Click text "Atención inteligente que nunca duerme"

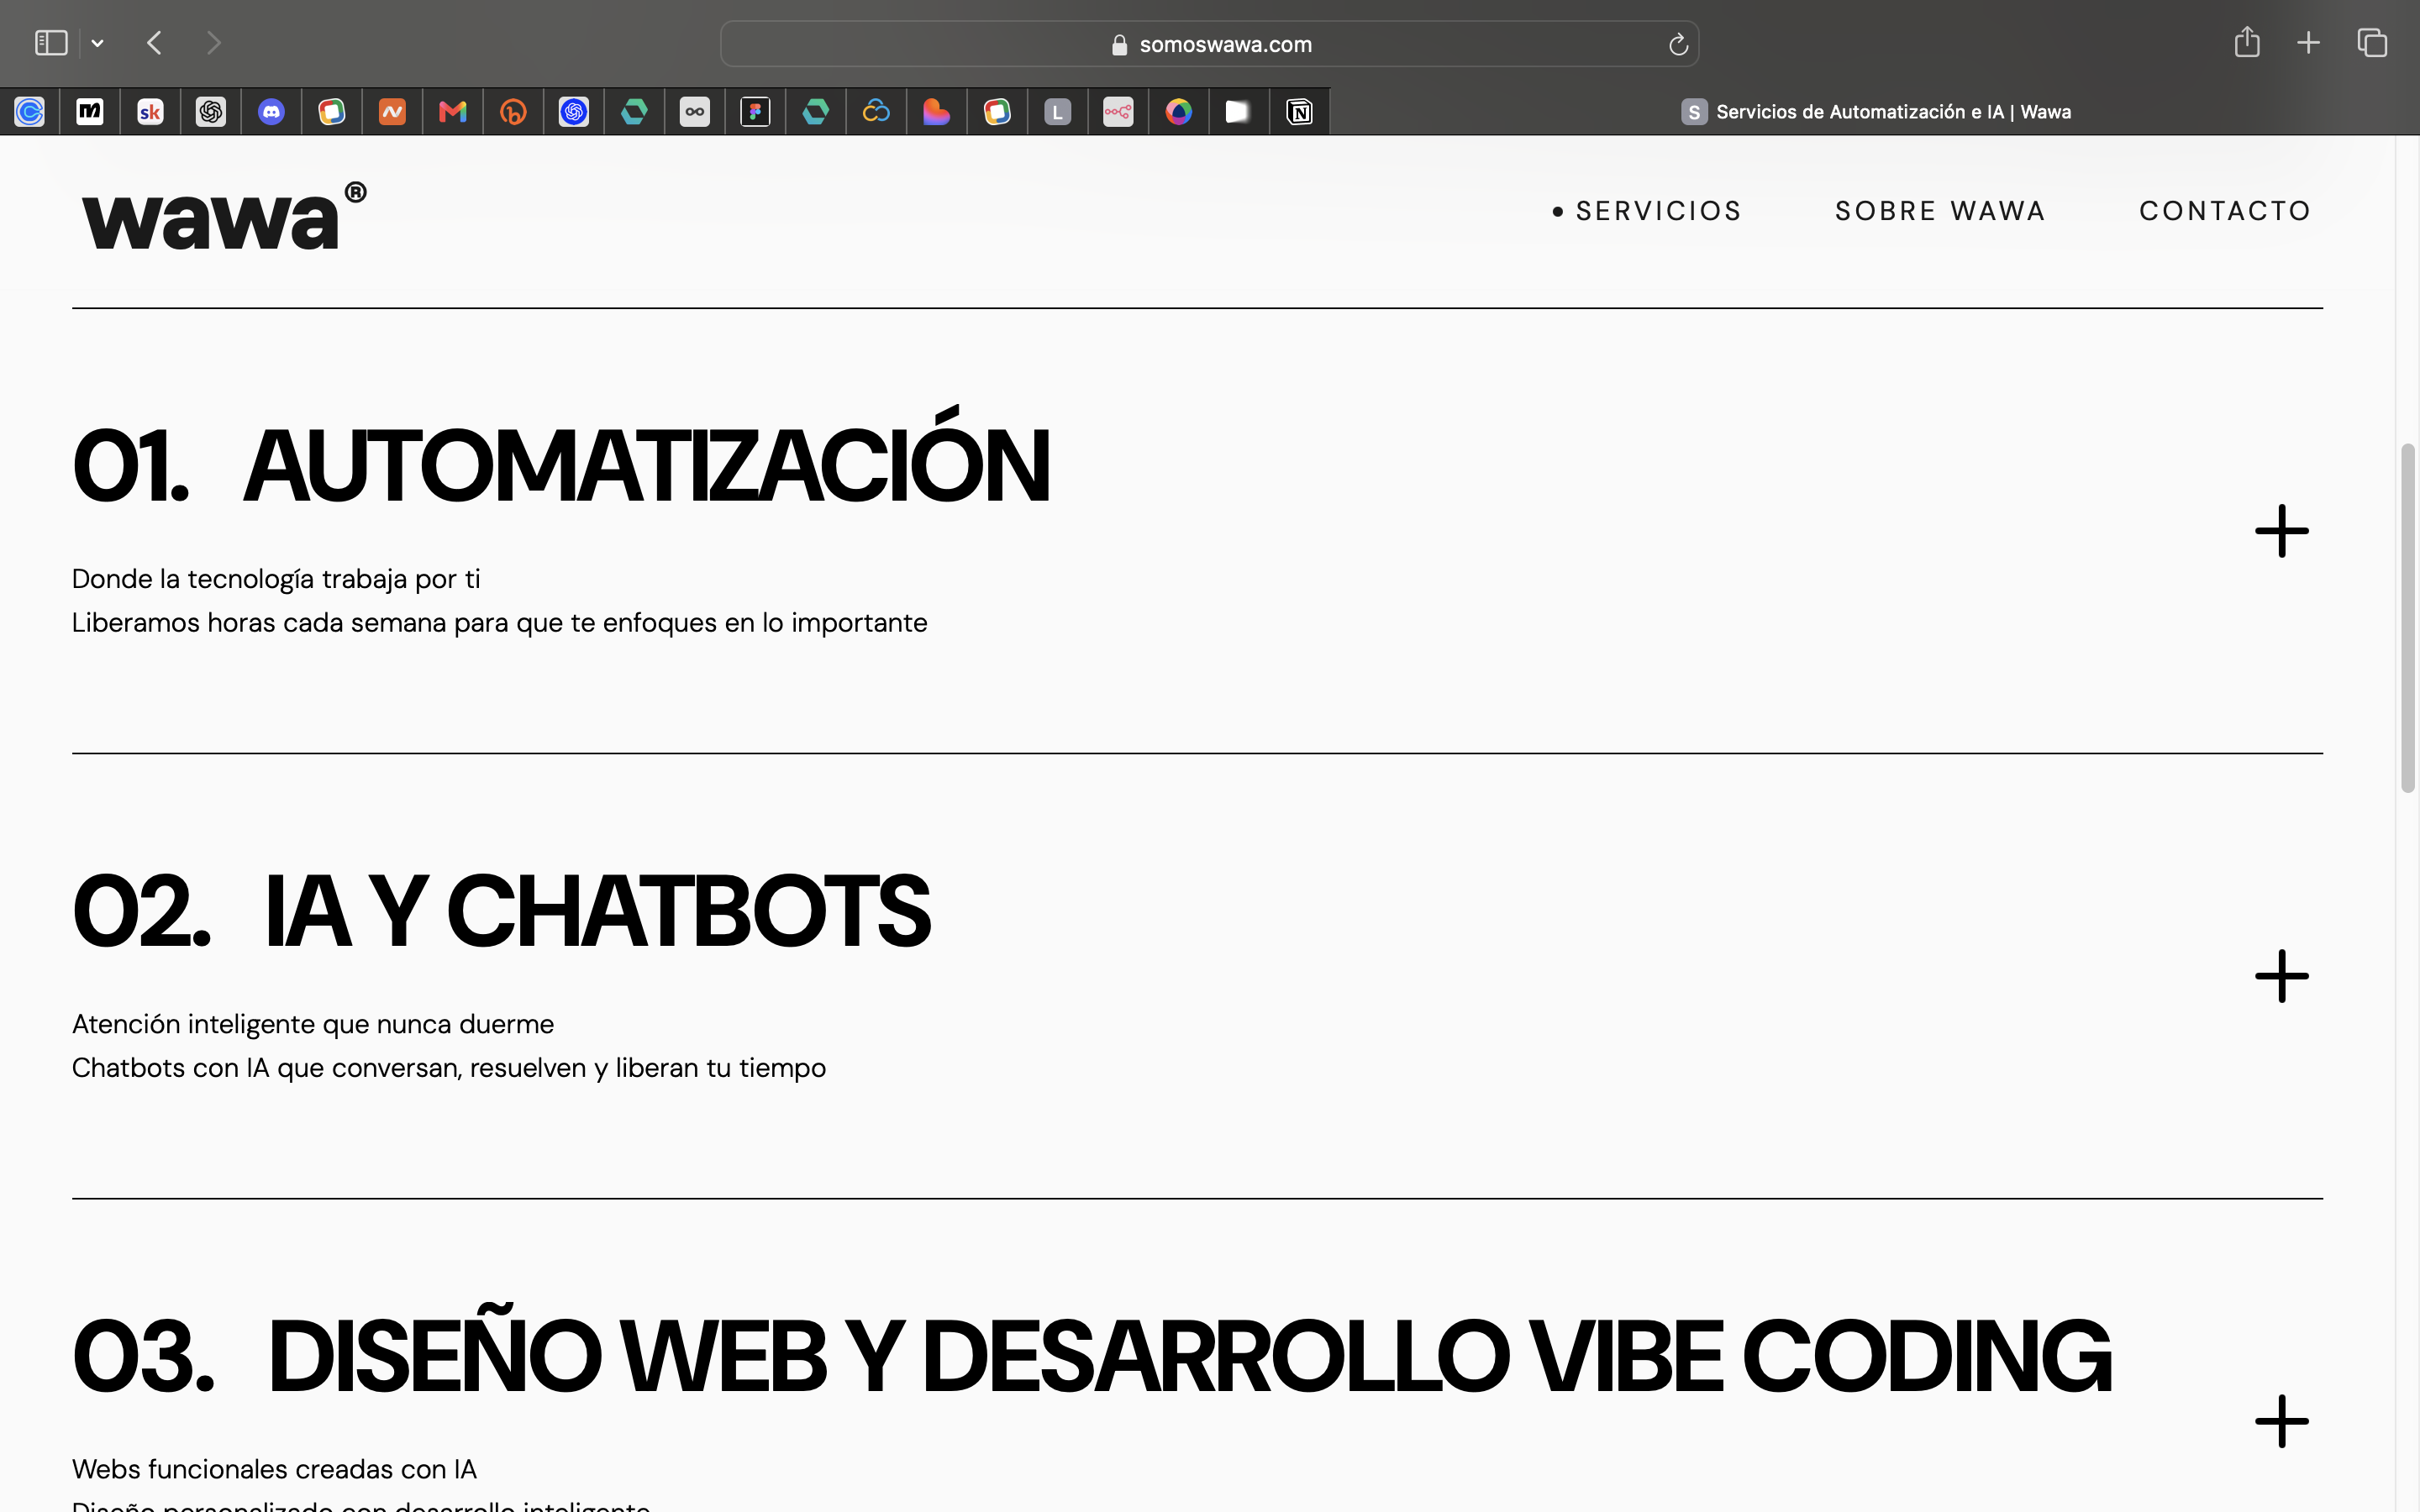(313, 1024)
